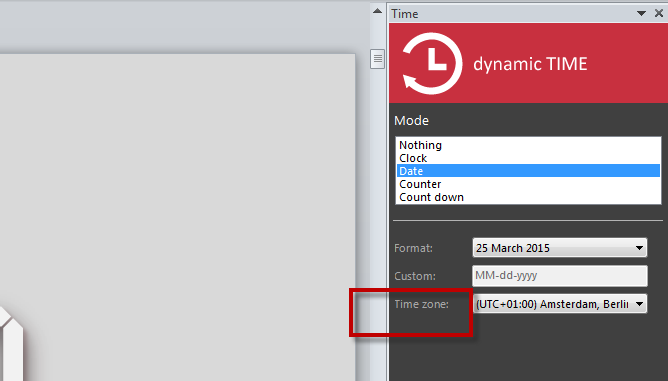Viewport: 668px width, 381px height.
Task: Choose Count down mode
Action: pos(528,197)
